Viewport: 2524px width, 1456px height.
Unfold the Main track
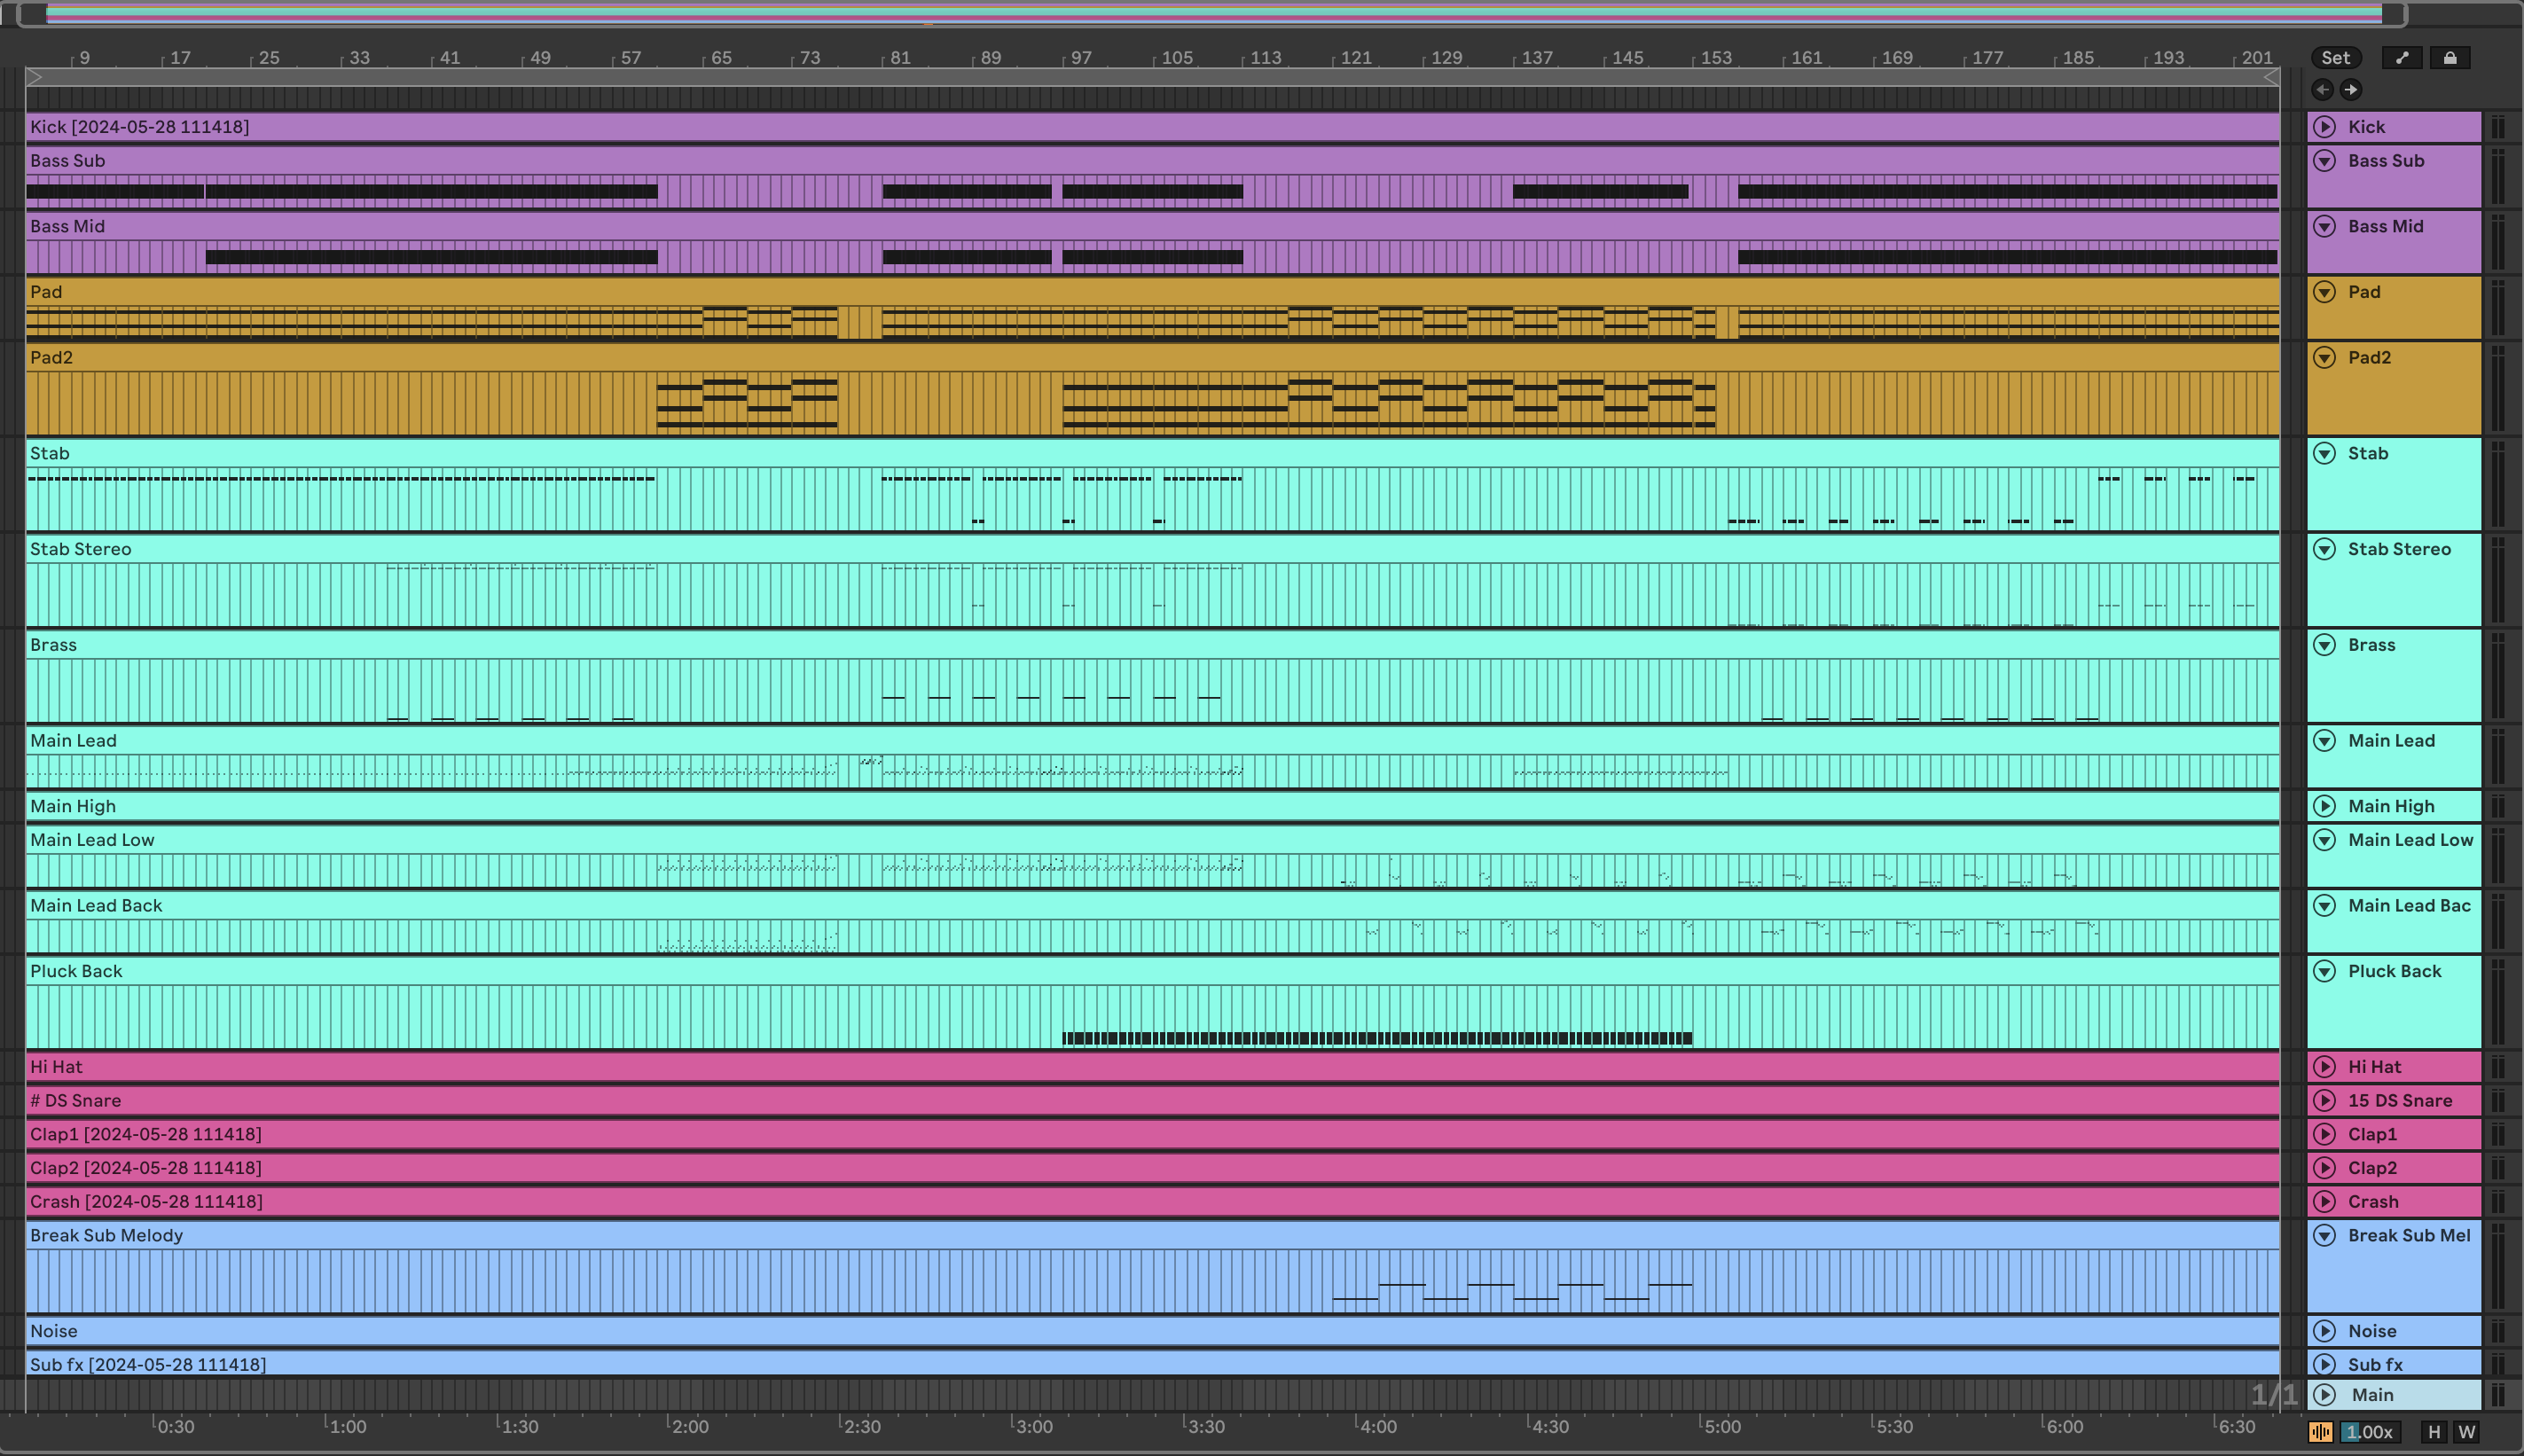(x=2325, y=1395)
